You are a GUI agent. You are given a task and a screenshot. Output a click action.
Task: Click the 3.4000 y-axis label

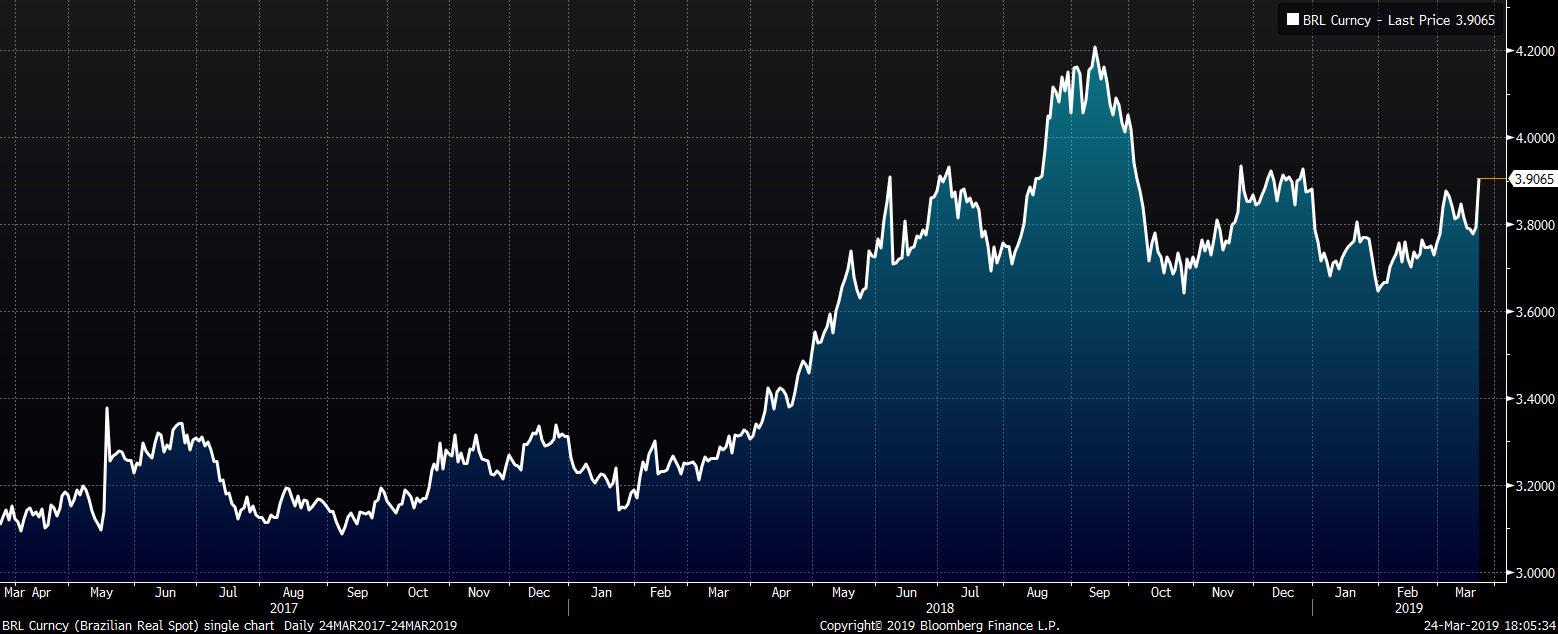[x=1534, y=399]
